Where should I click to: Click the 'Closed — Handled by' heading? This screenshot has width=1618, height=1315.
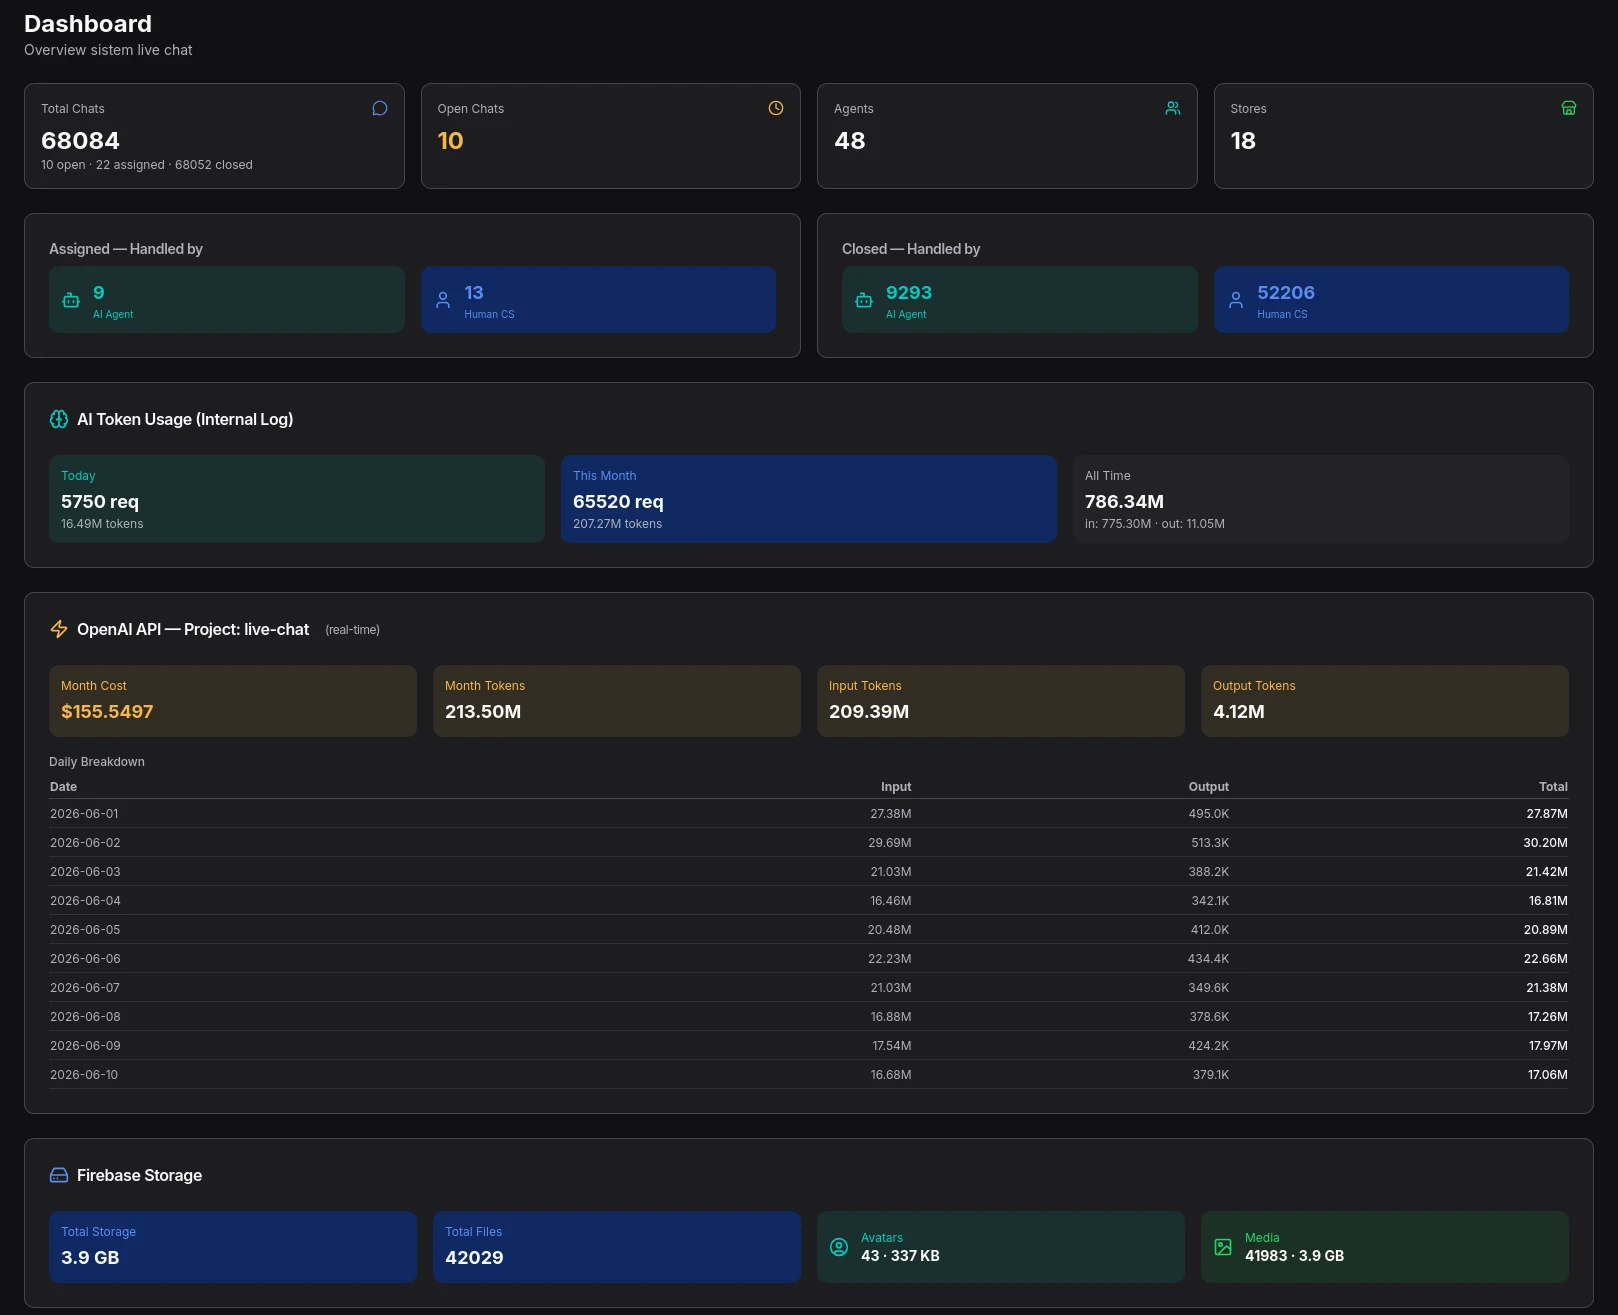(x=911, y=249)
